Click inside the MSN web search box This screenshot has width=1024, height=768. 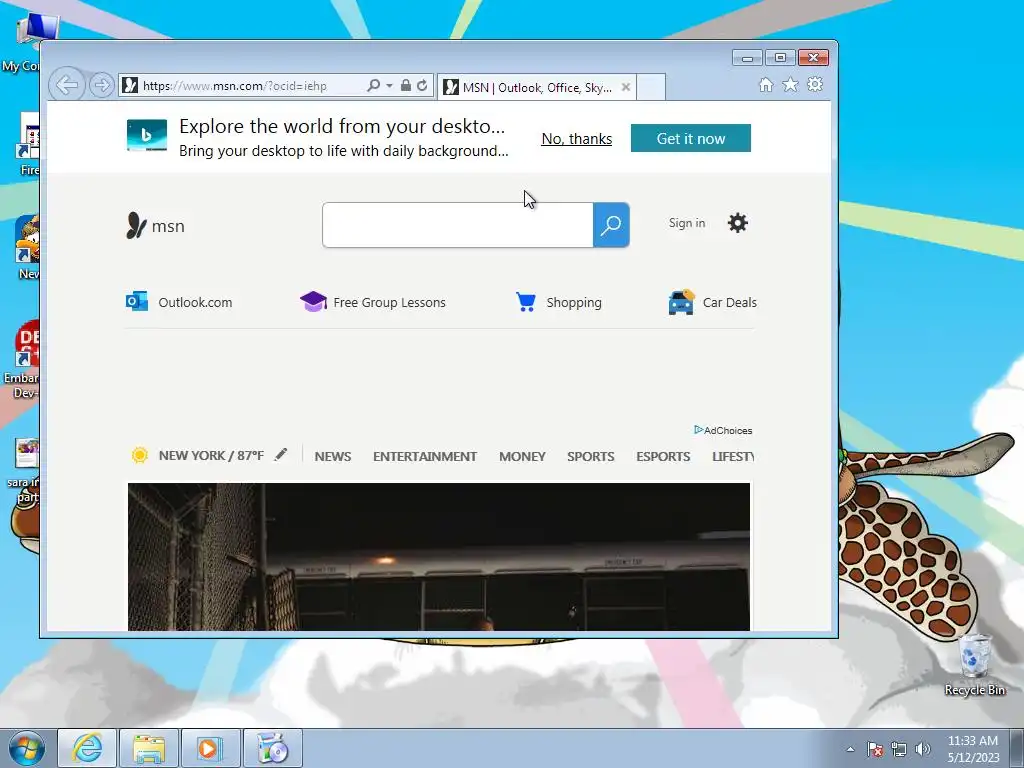(458, 225)
